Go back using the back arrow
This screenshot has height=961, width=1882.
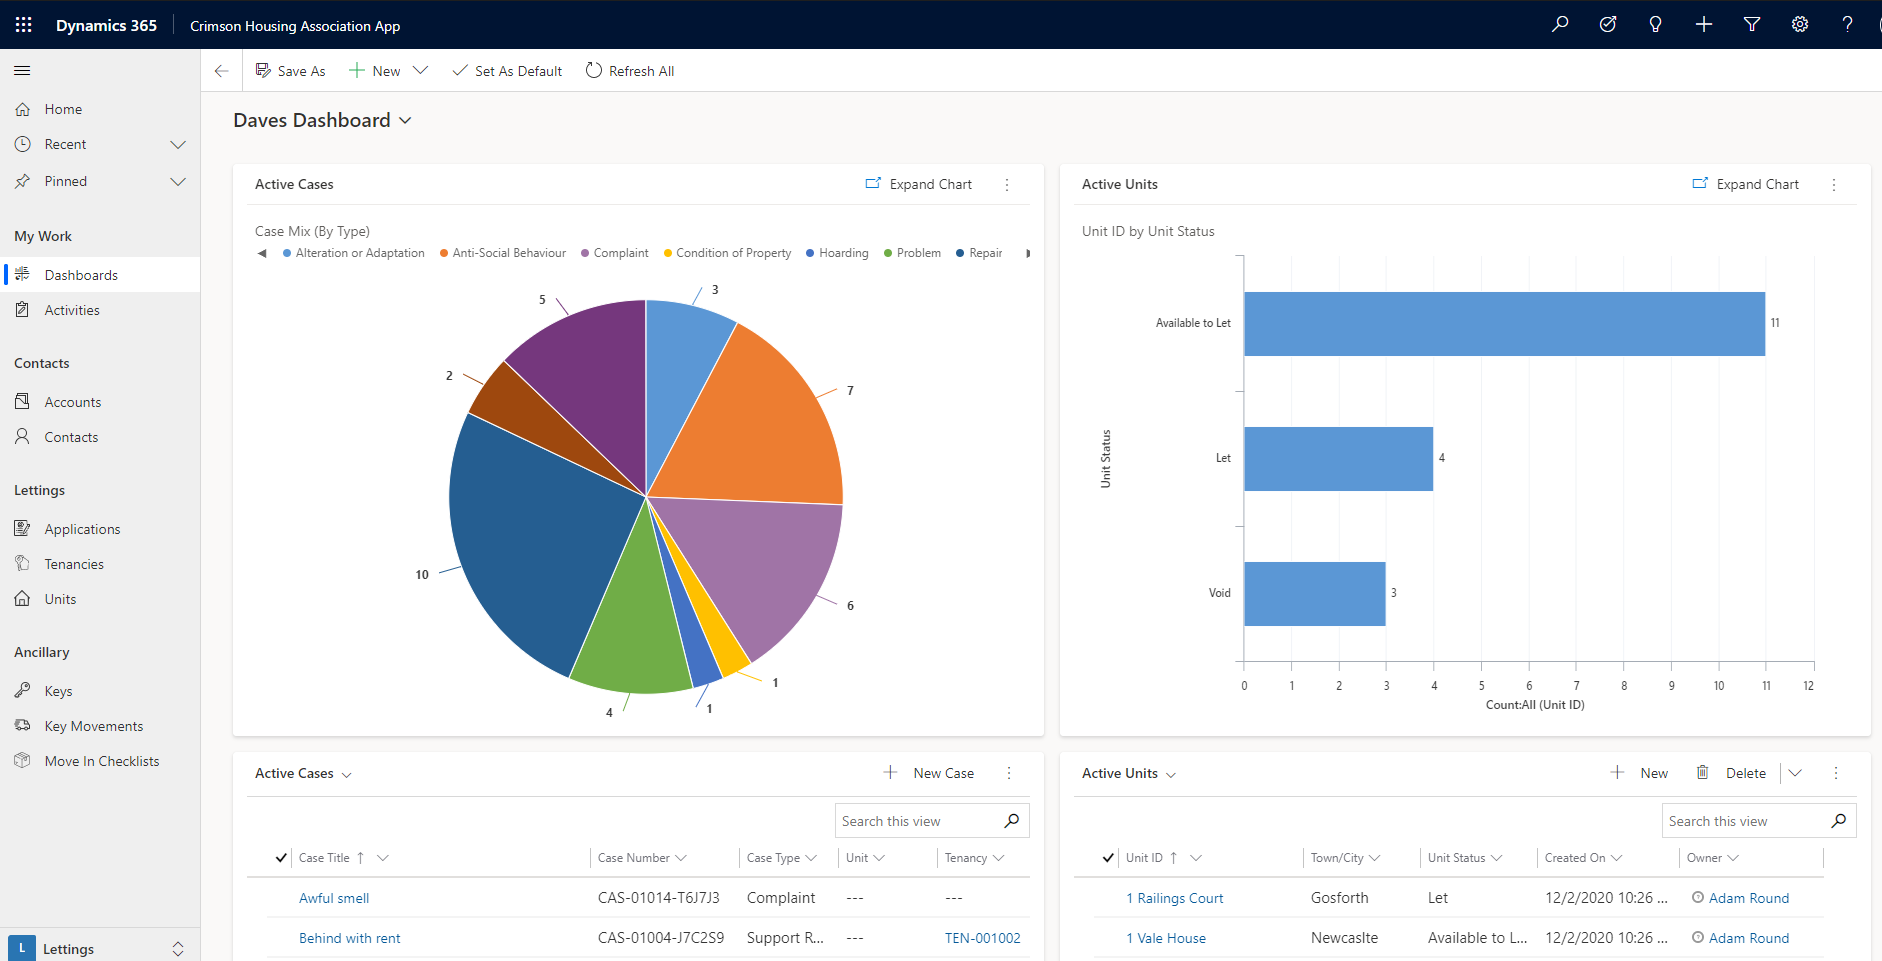[x=222, y=71]
